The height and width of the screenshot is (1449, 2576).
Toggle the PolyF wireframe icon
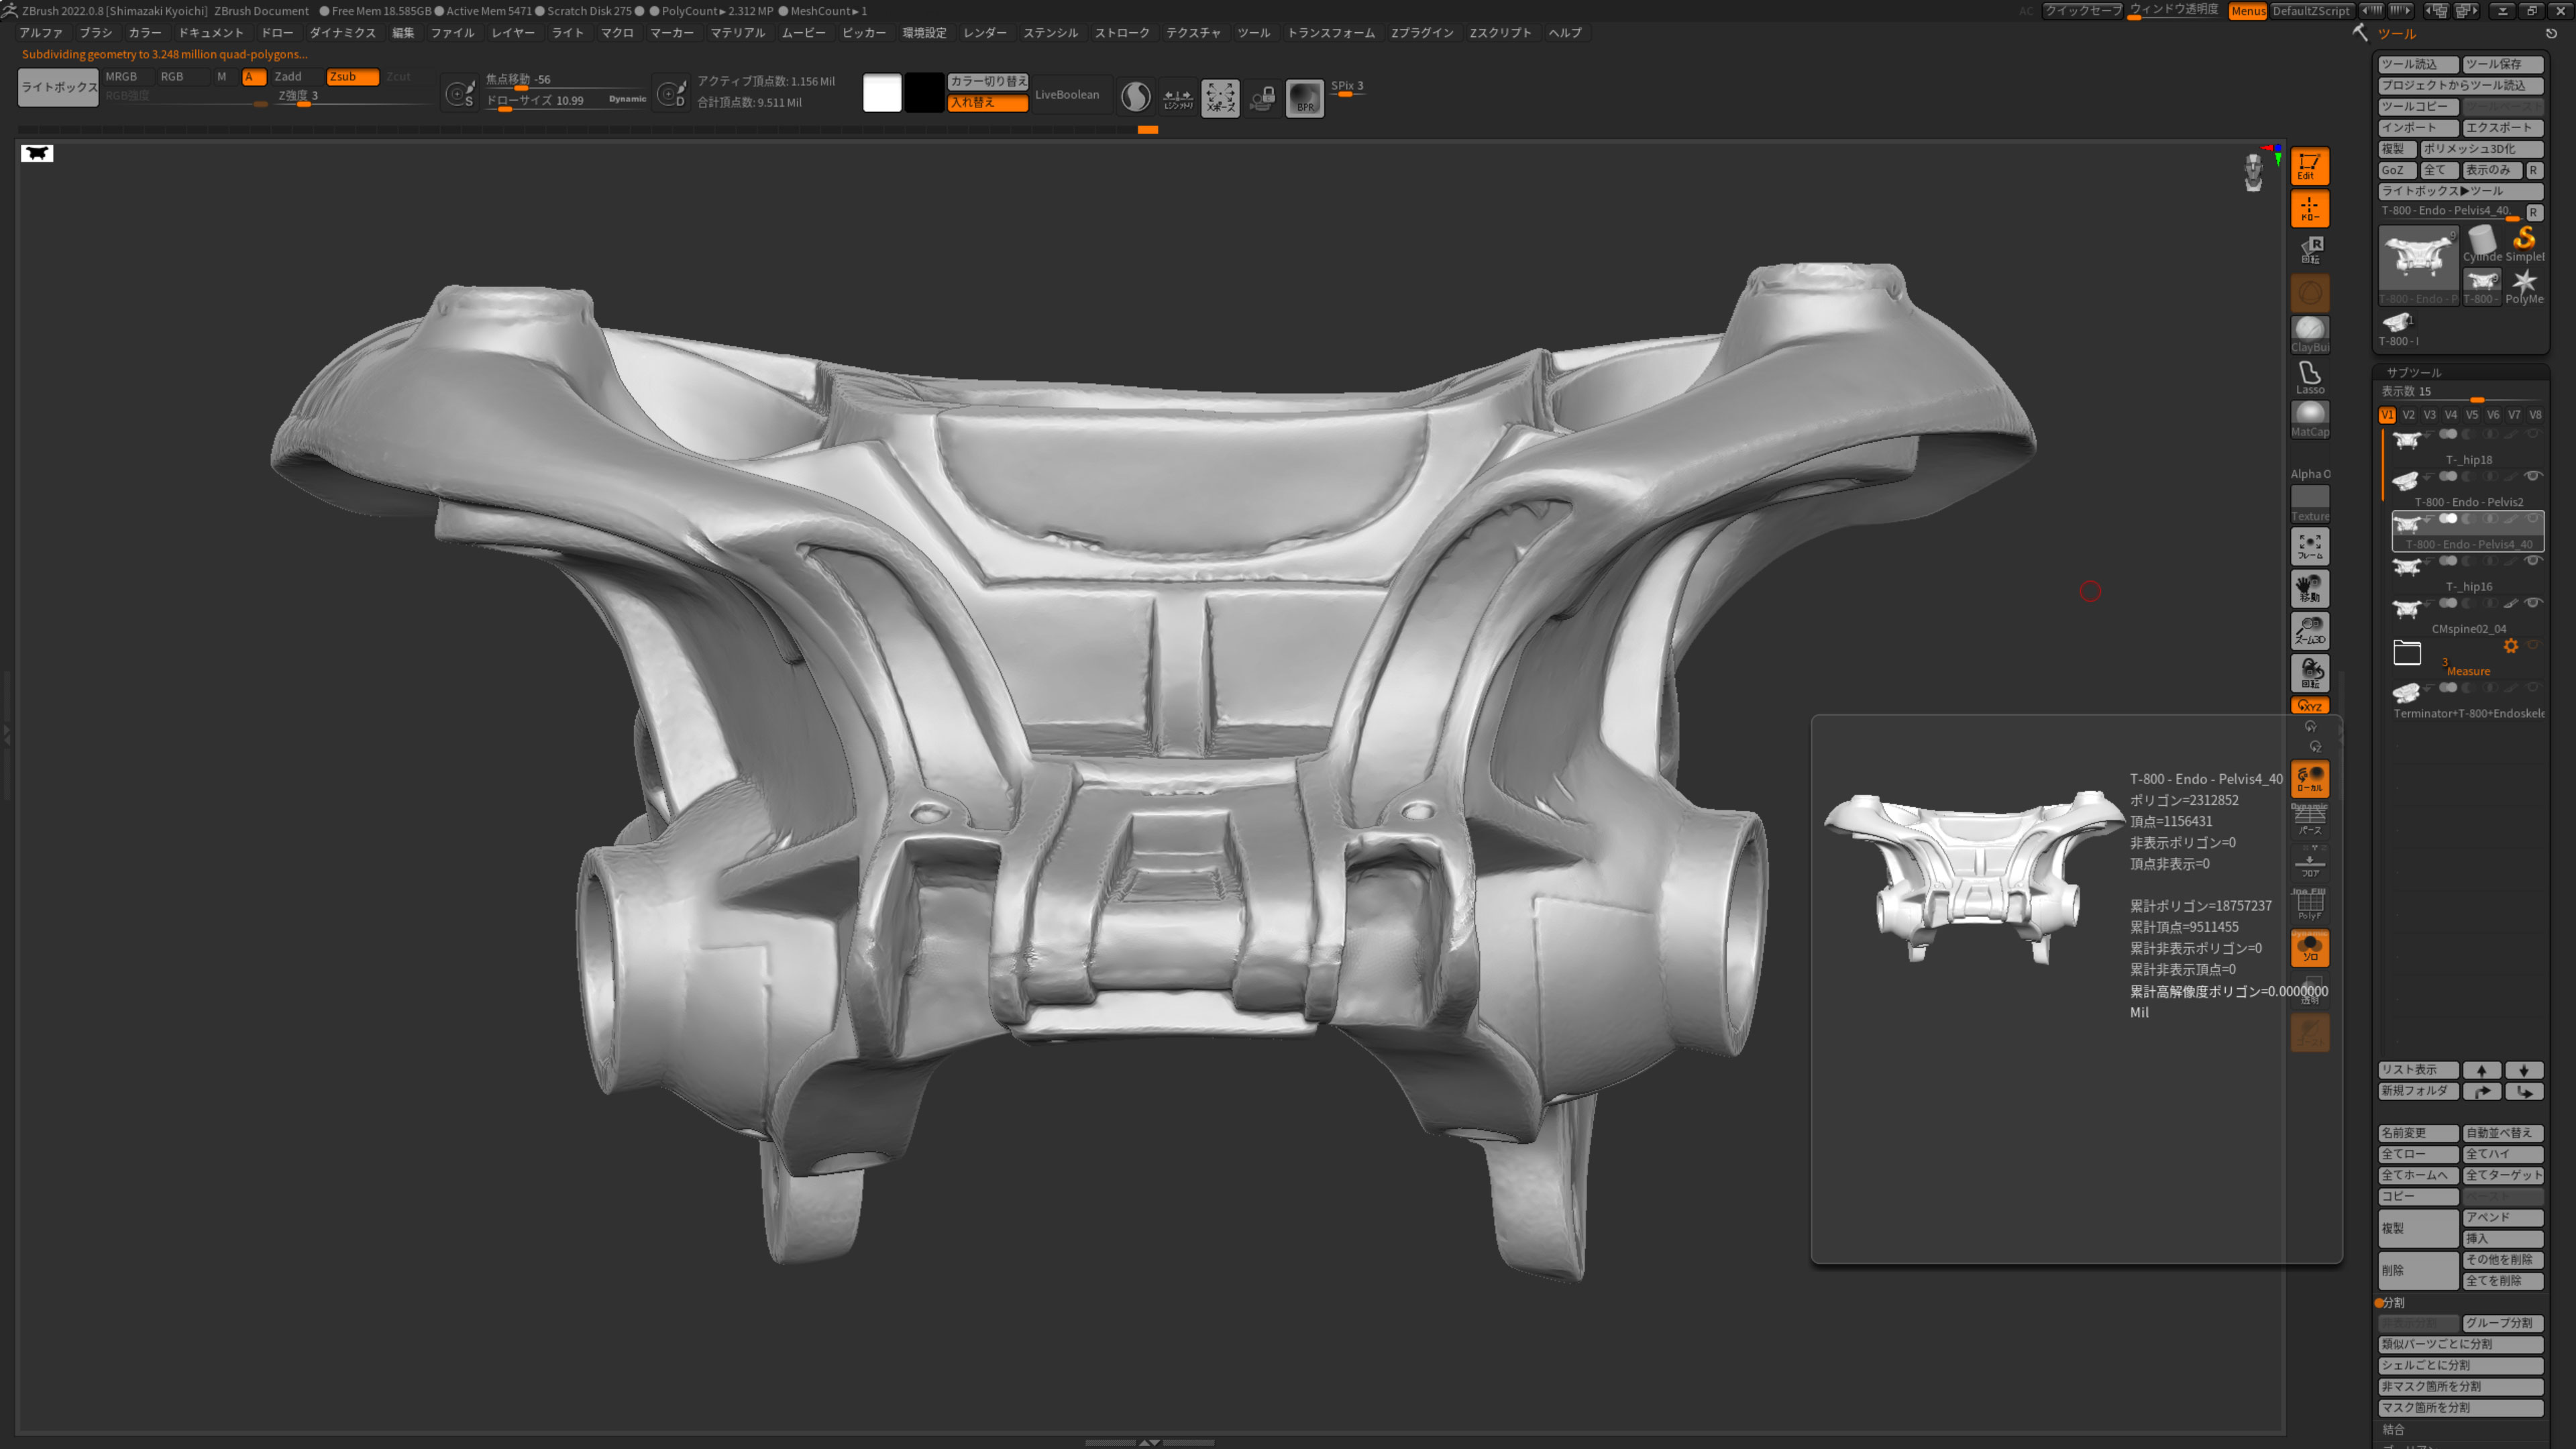pyautogui.click(x=2309, y=906)
